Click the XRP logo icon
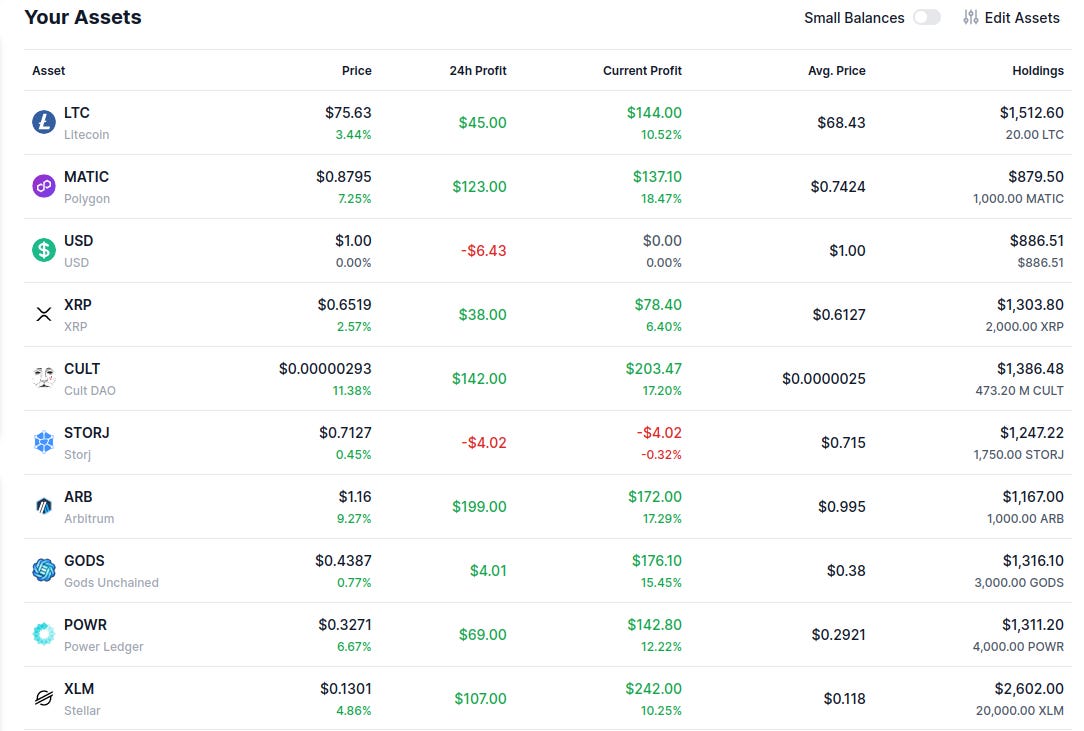 44,314
